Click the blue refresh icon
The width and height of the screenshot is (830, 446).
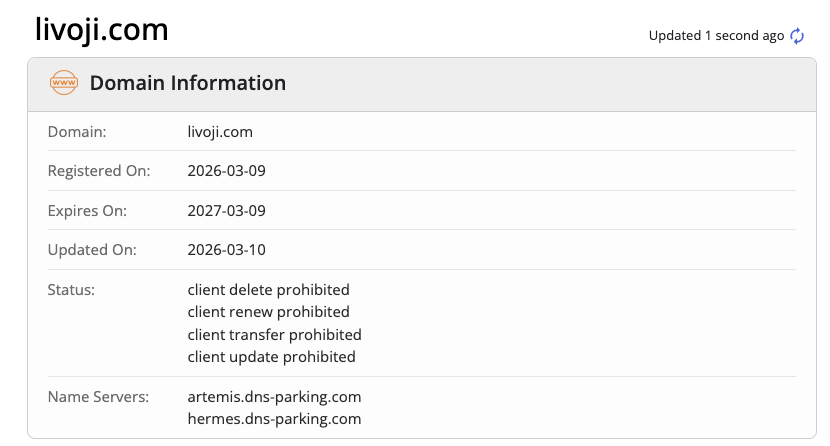pos(797,36)
